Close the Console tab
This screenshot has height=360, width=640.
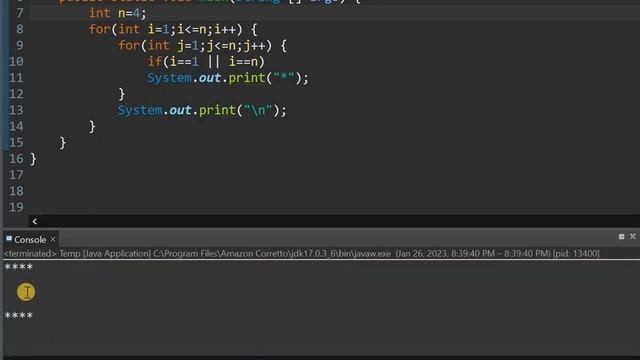[53, 239]
